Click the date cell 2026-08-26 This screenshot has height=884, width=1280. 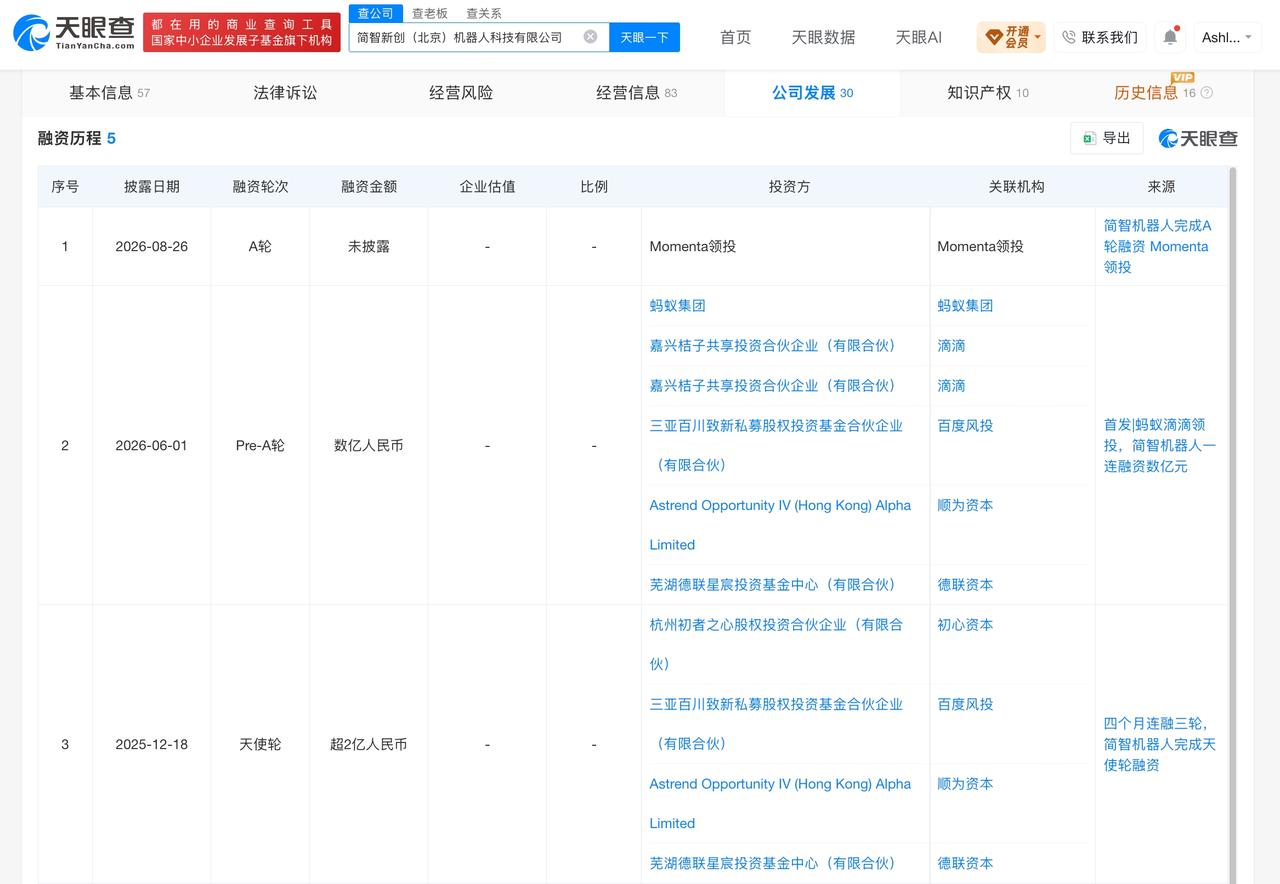[152, 246]
